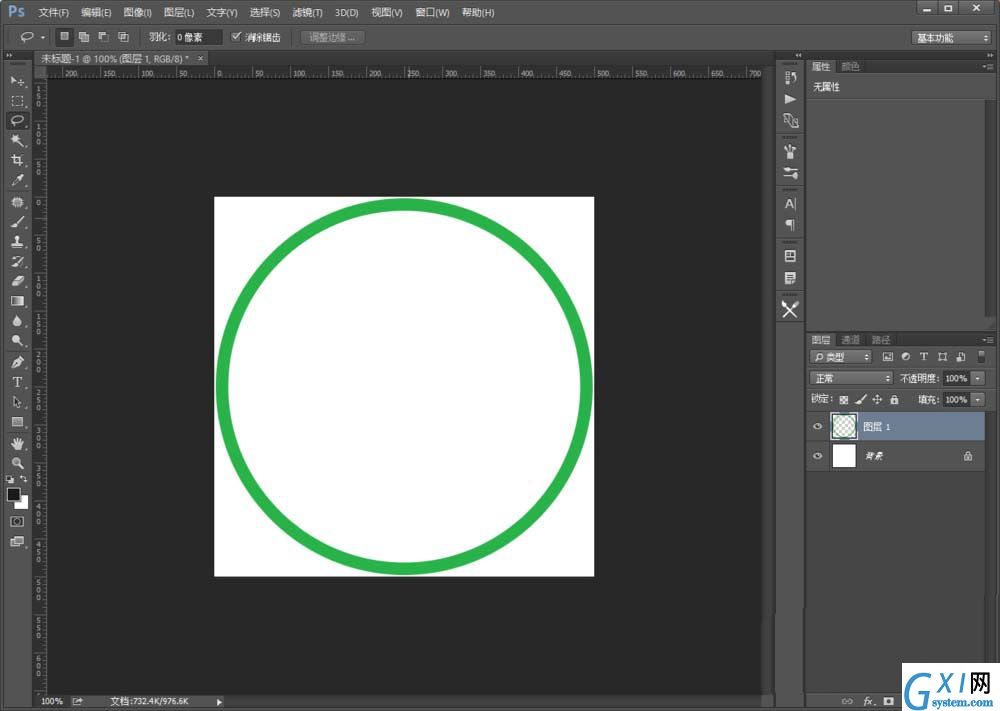
Task: Toggle lock image pixels brush icon
Action: coord(860,400)
